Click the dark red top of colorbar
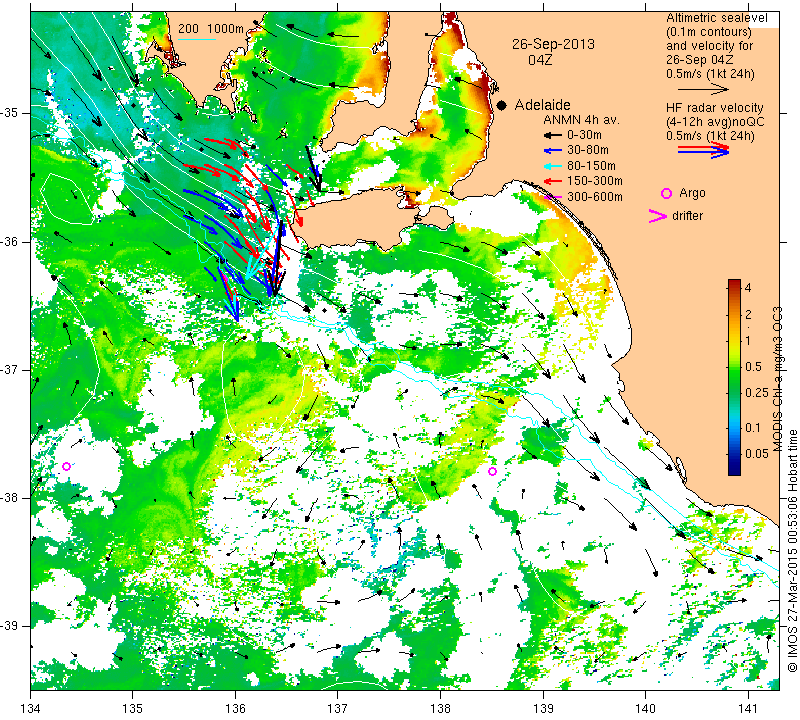Image resolution: width=800 pixels, height=720 pixels. 734,282
